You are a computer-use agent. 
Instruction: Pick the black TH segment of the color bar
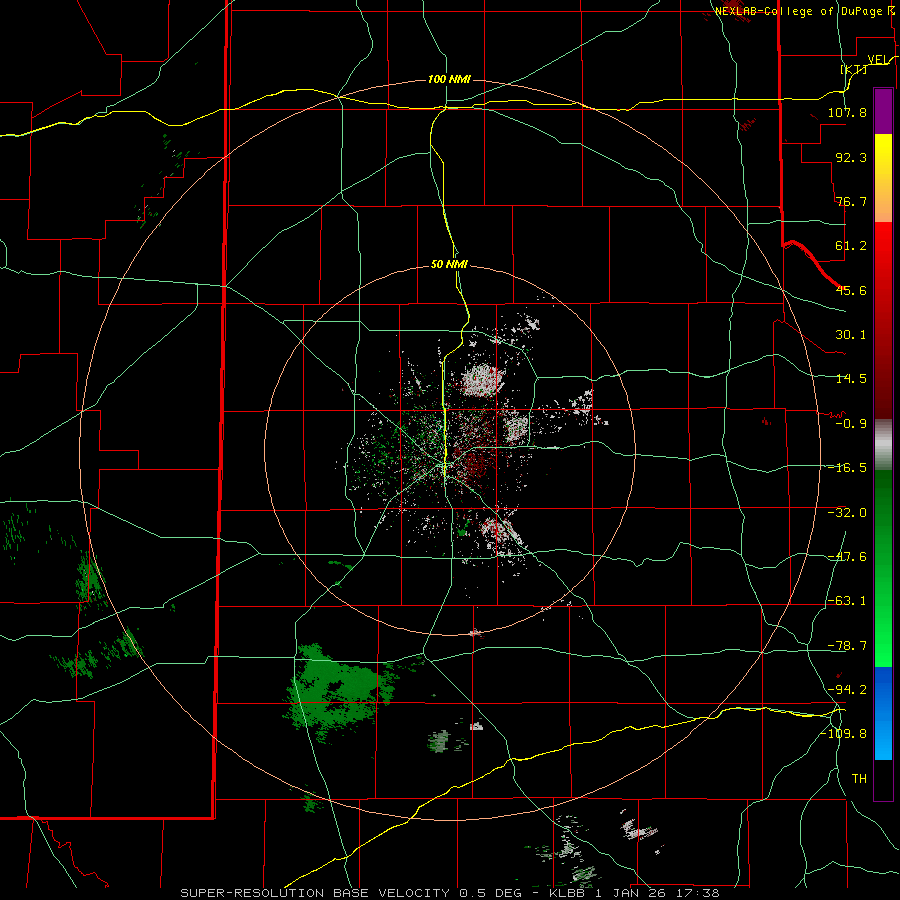pos(883,780)
